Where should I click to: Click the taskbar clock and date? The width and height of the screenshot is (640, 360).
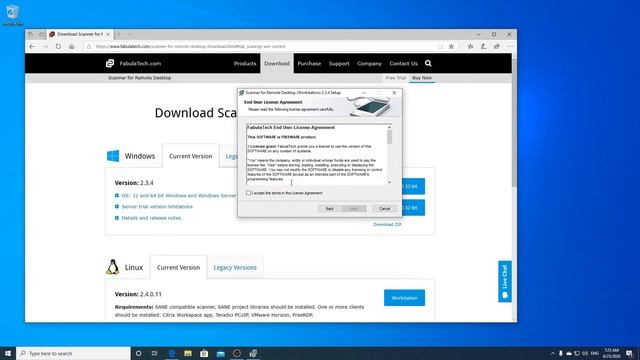[611, 353]
